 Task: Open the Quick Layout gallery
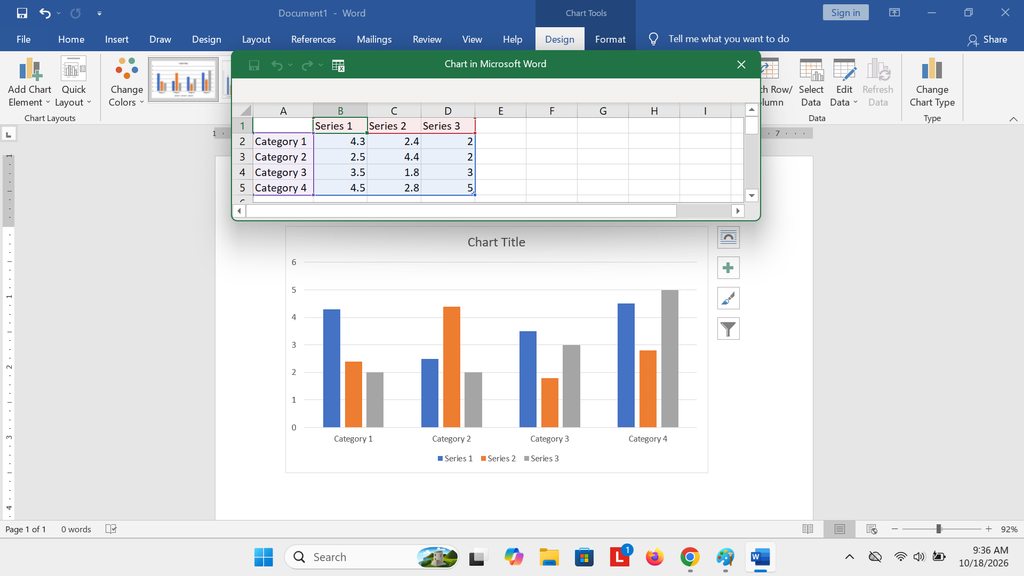(x=73, y=82)
